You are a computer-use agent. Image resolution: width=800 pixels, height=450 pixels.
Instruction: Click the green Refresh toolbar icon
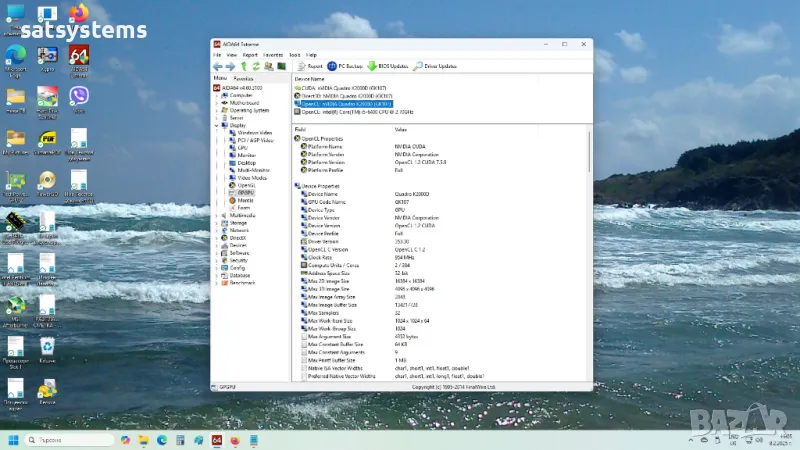[255, 66]
